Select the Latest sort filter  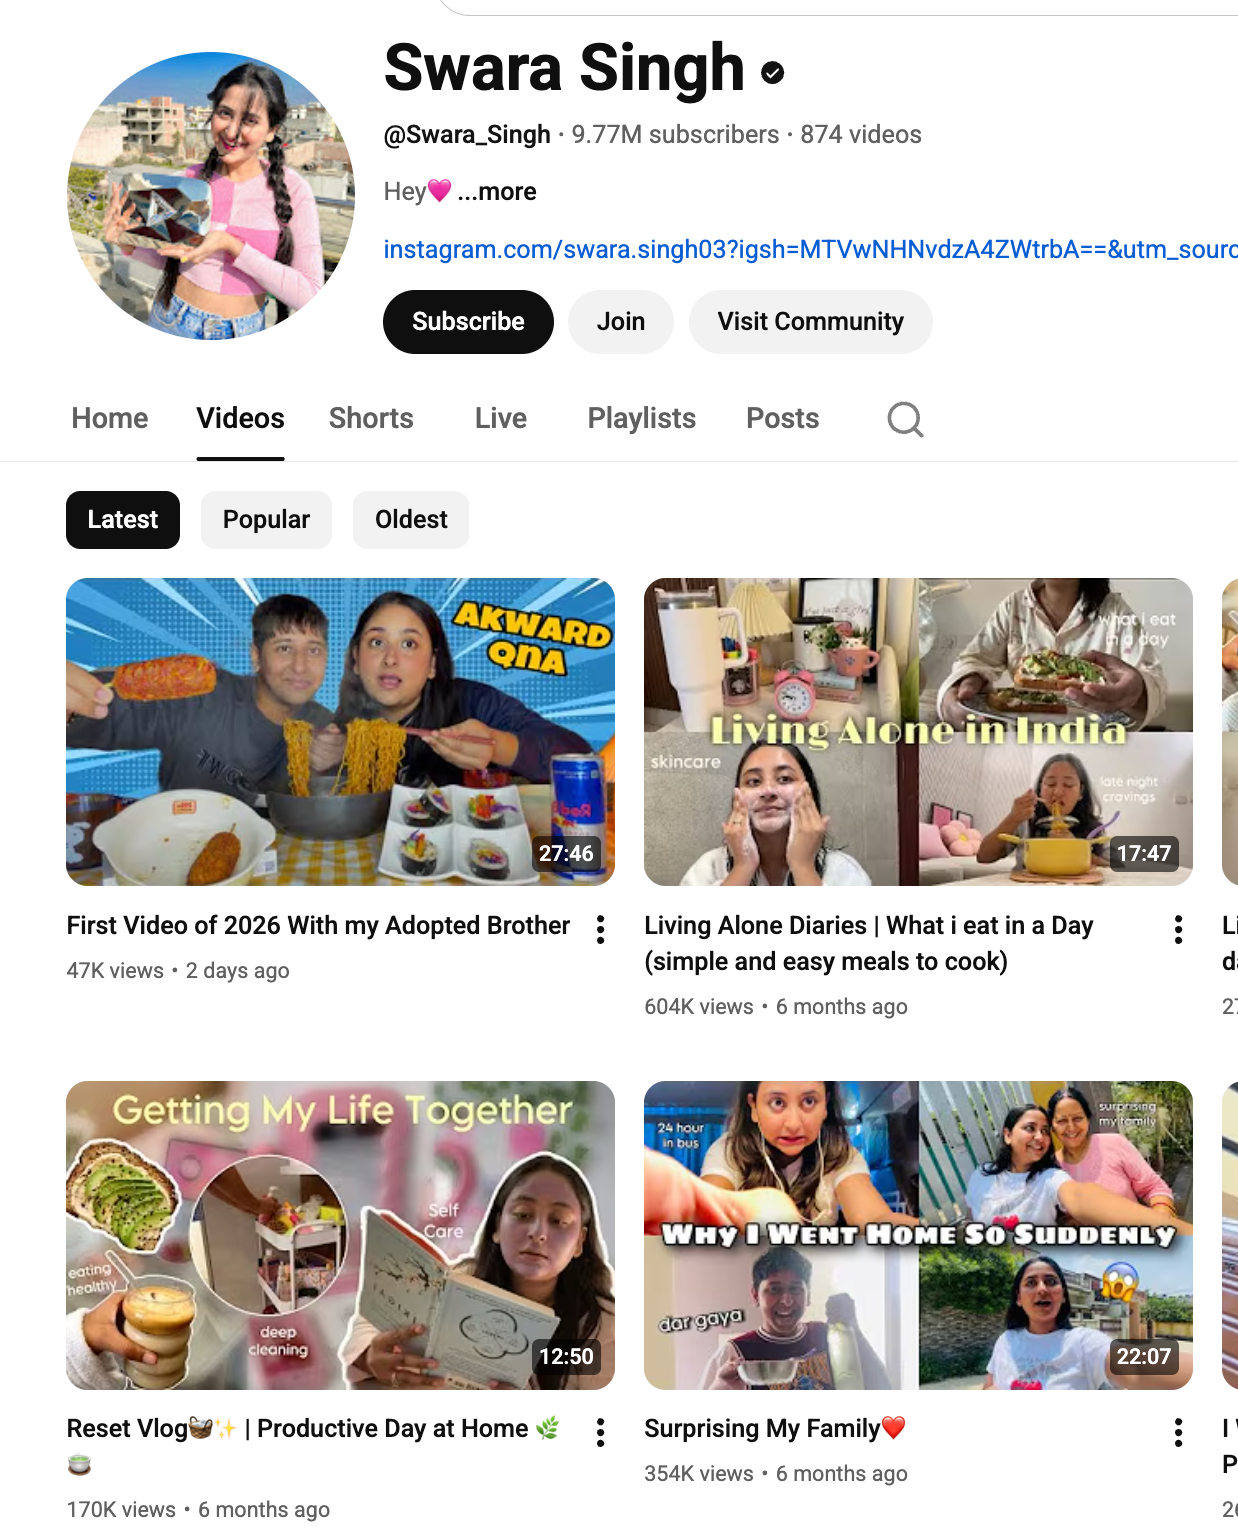(123, 520)
